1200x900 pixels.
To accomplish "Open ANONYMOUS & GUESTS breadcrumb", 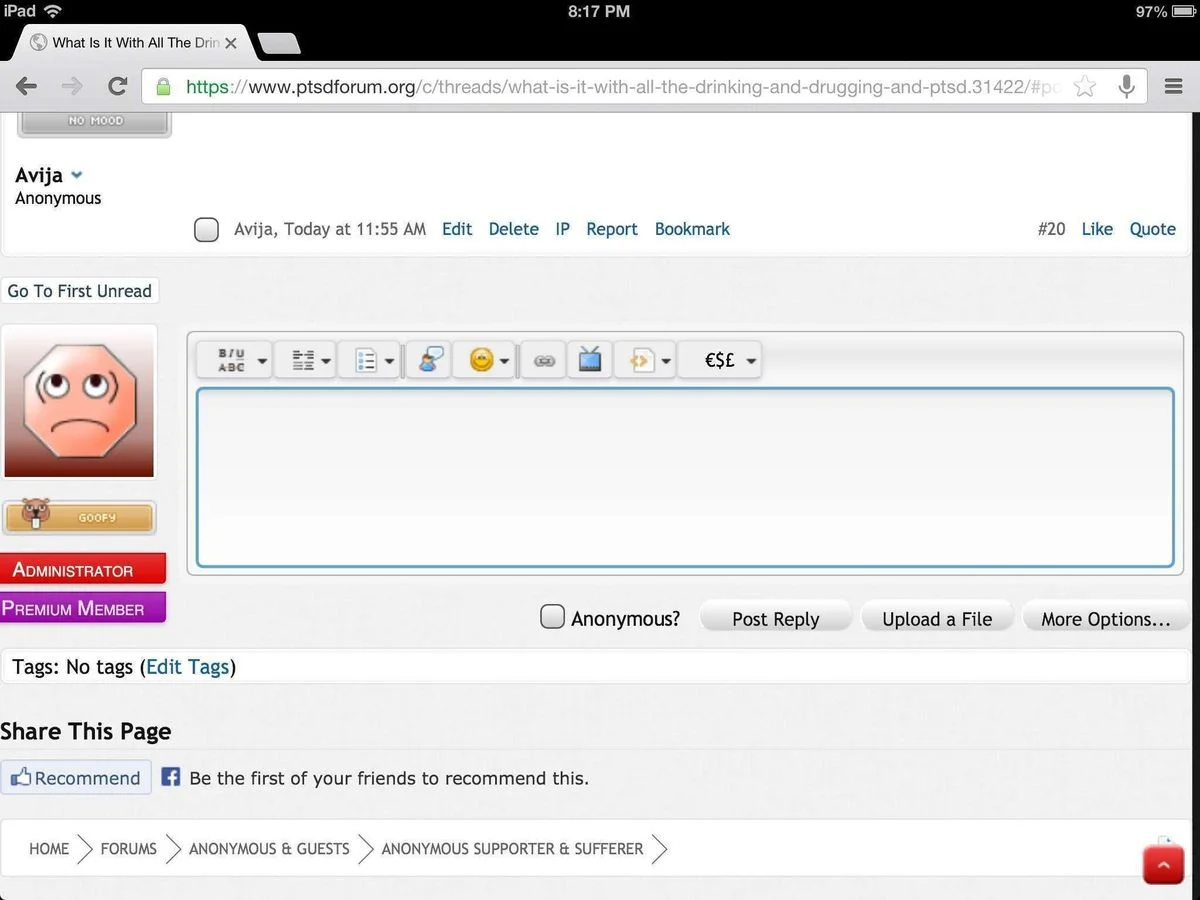I will (x=269, y=849).
